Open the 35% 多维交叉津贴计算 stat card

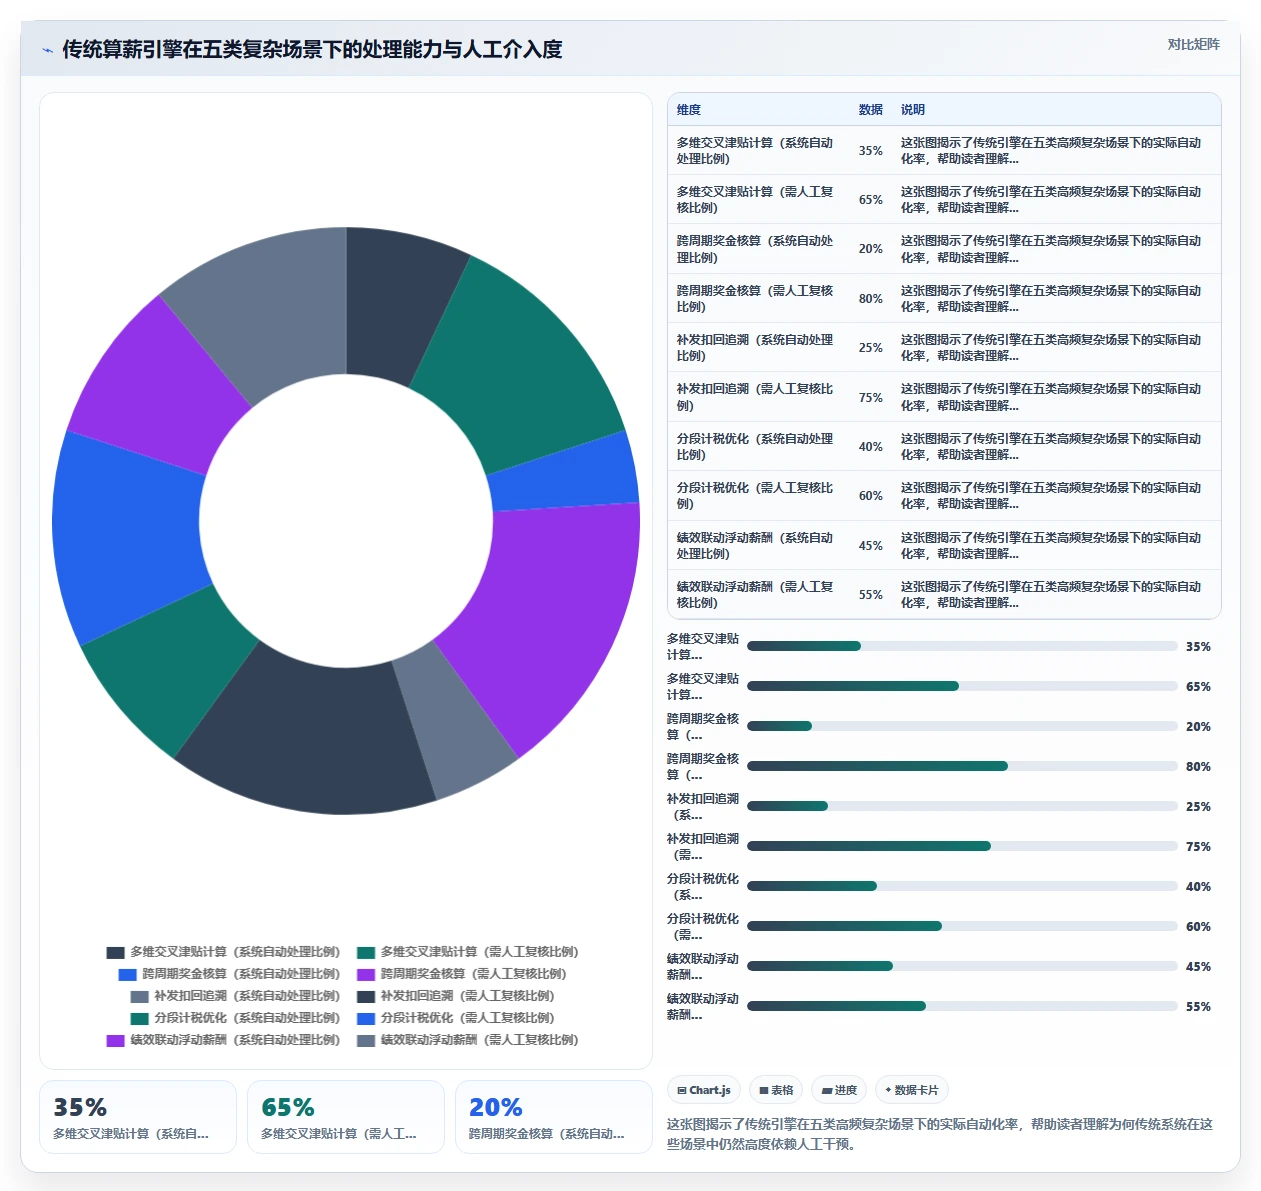pos(138,1117)
